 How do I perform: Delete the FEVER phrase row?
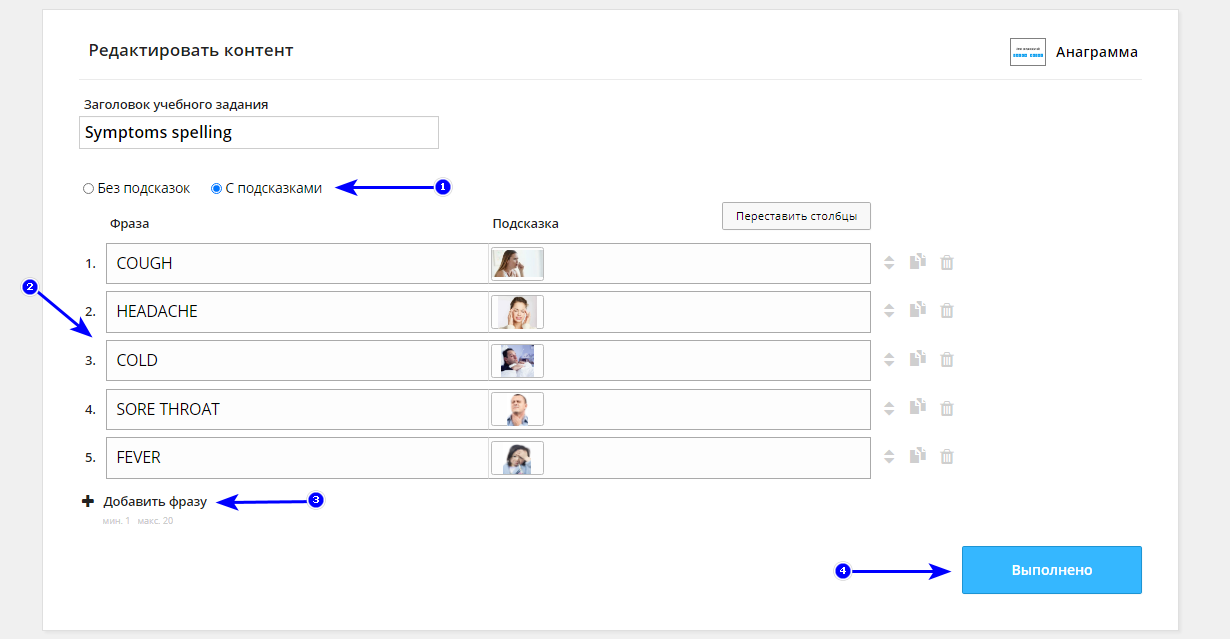(947, 456)
